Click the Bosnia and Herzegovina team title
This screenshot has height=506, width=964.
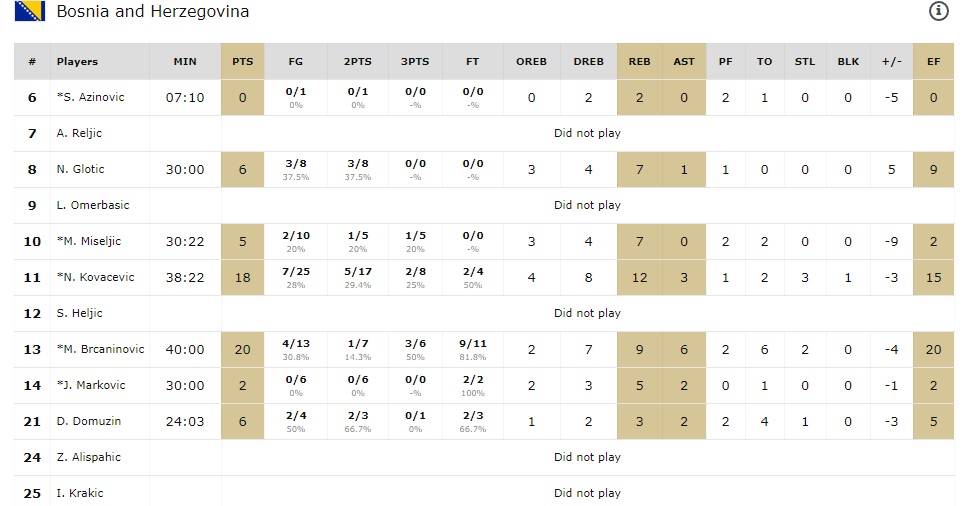[x=153, y=12]
